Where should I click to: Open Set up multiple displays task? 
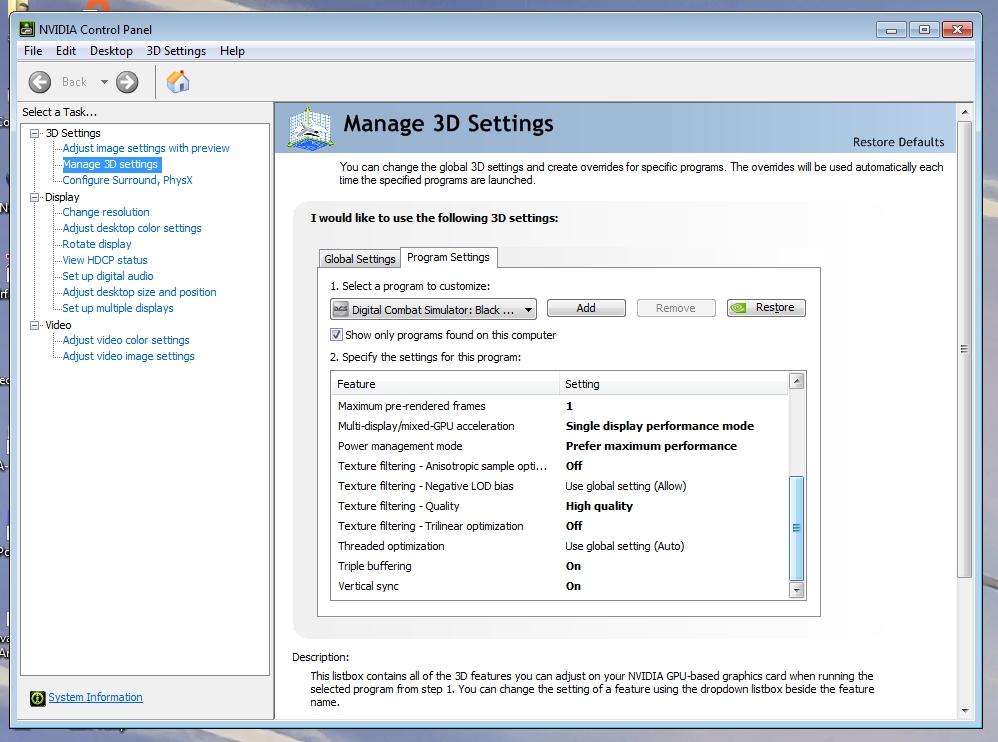click(118, 308)
